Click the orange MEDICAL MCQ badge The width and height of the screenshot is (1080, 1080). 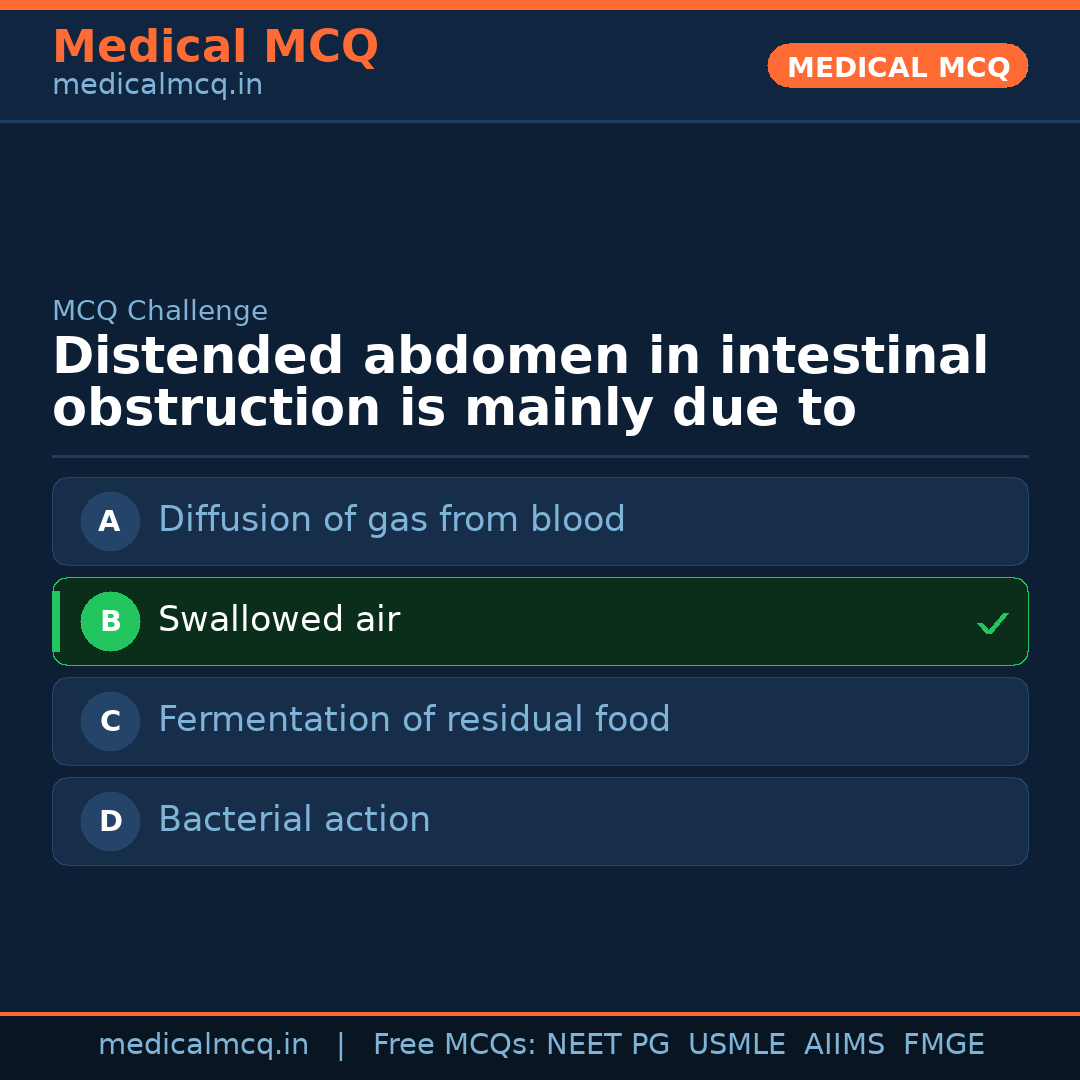coord(897,67)
